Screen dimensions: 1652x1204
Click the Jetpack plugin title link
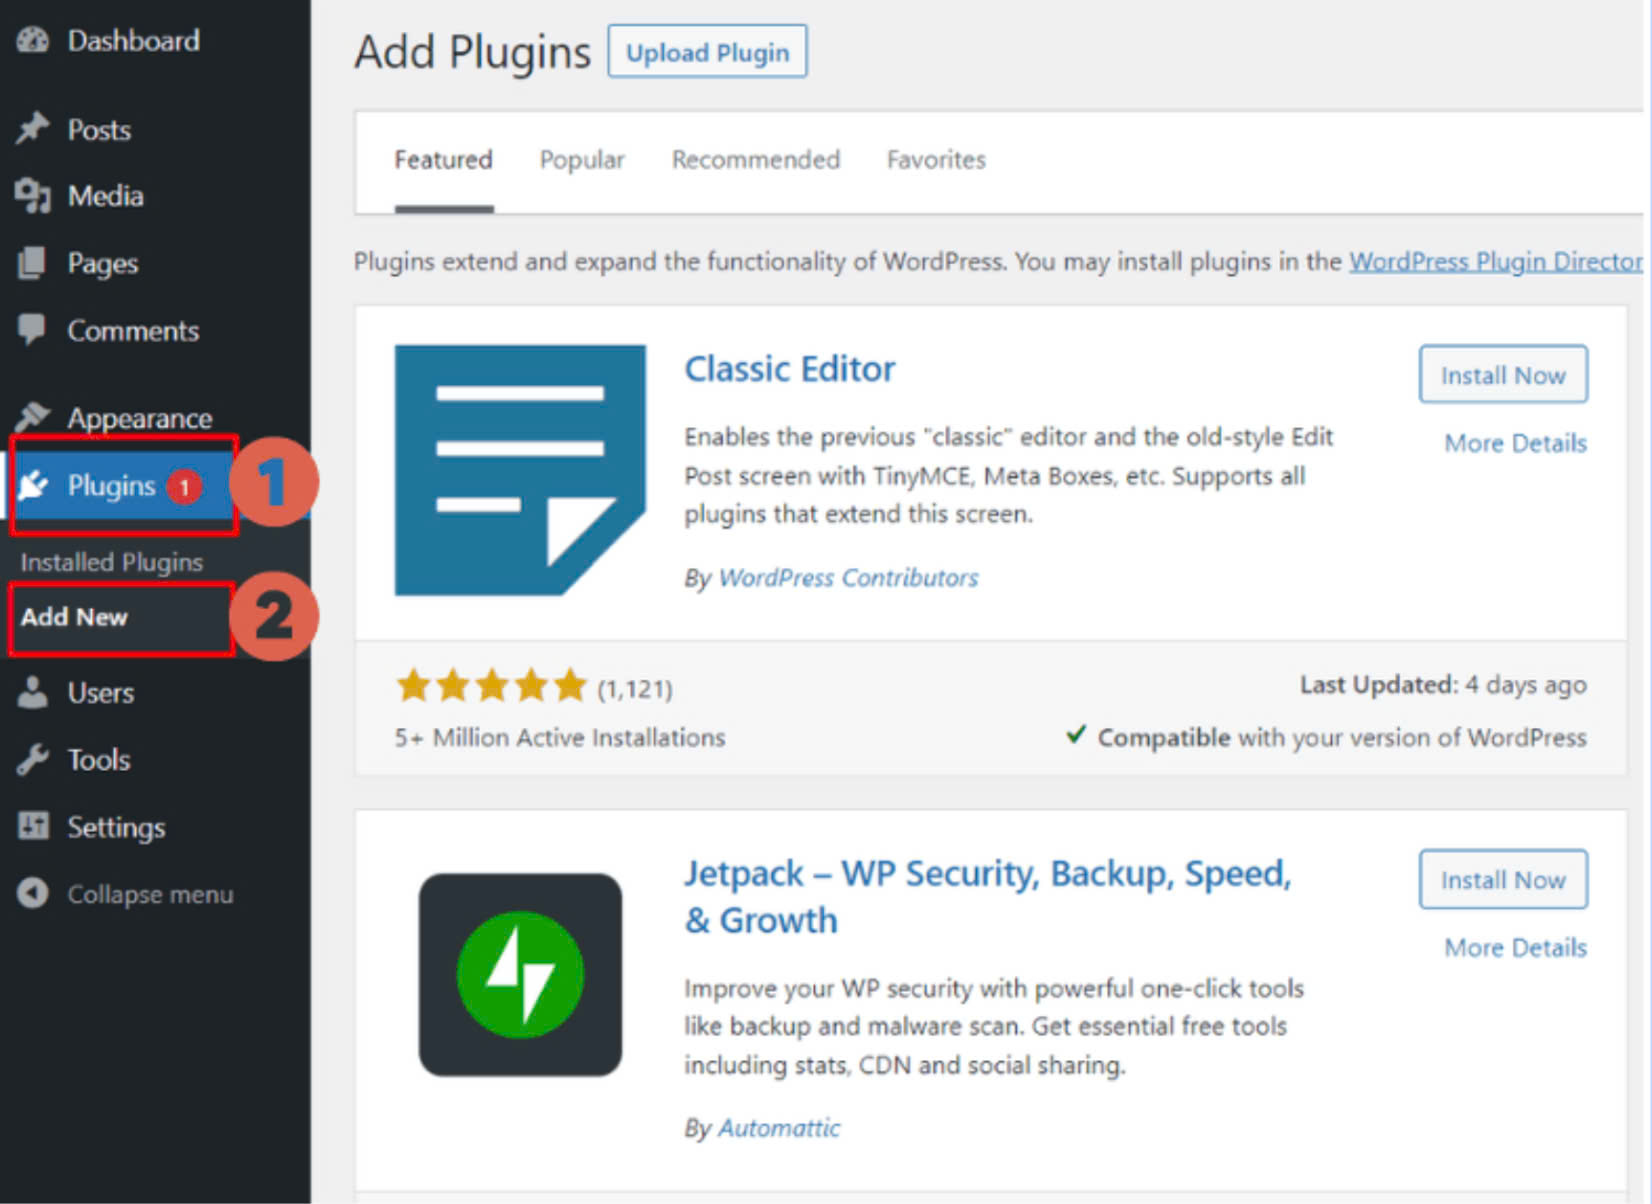[988, 897]
